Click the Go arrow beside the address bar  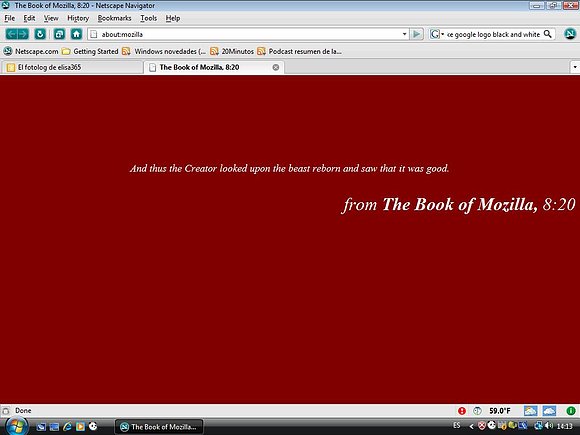(417, 34)
